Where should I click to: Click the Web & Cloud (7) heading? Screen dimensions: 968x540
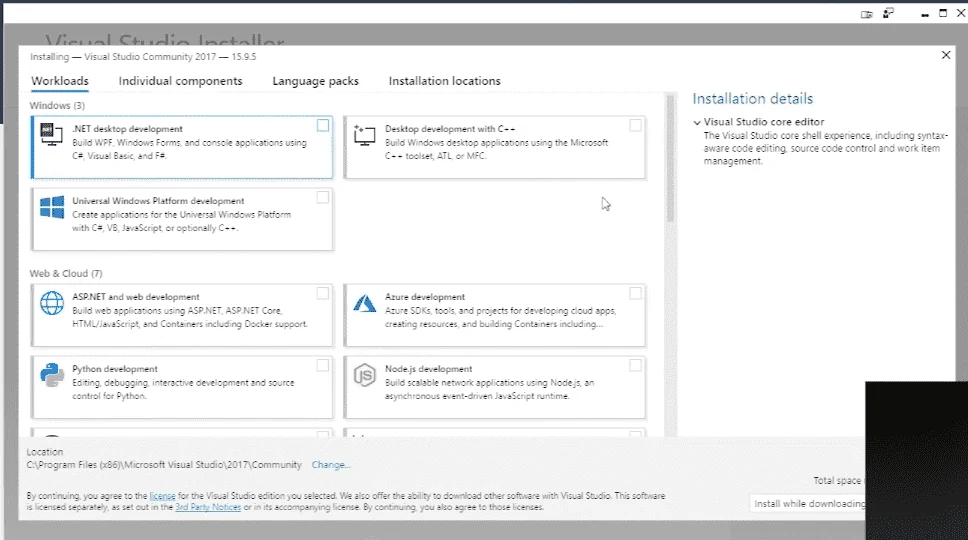click(66, 273)
